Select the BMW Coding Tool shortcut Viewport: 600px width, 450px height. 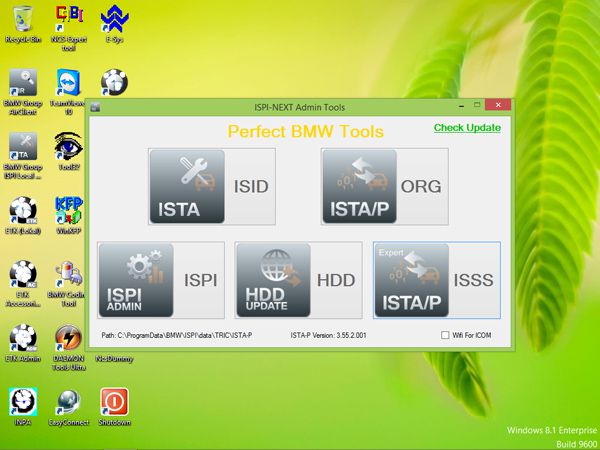66,284
